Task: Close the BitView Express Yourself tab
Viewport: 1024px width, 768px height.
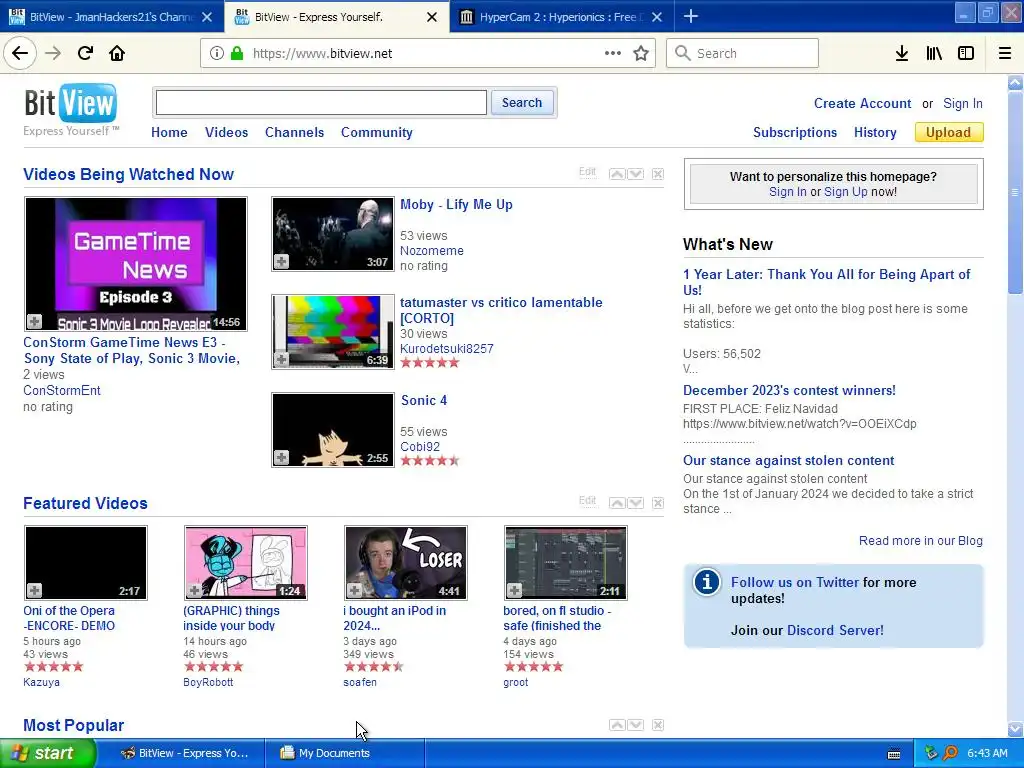Action: pos(432,17)
